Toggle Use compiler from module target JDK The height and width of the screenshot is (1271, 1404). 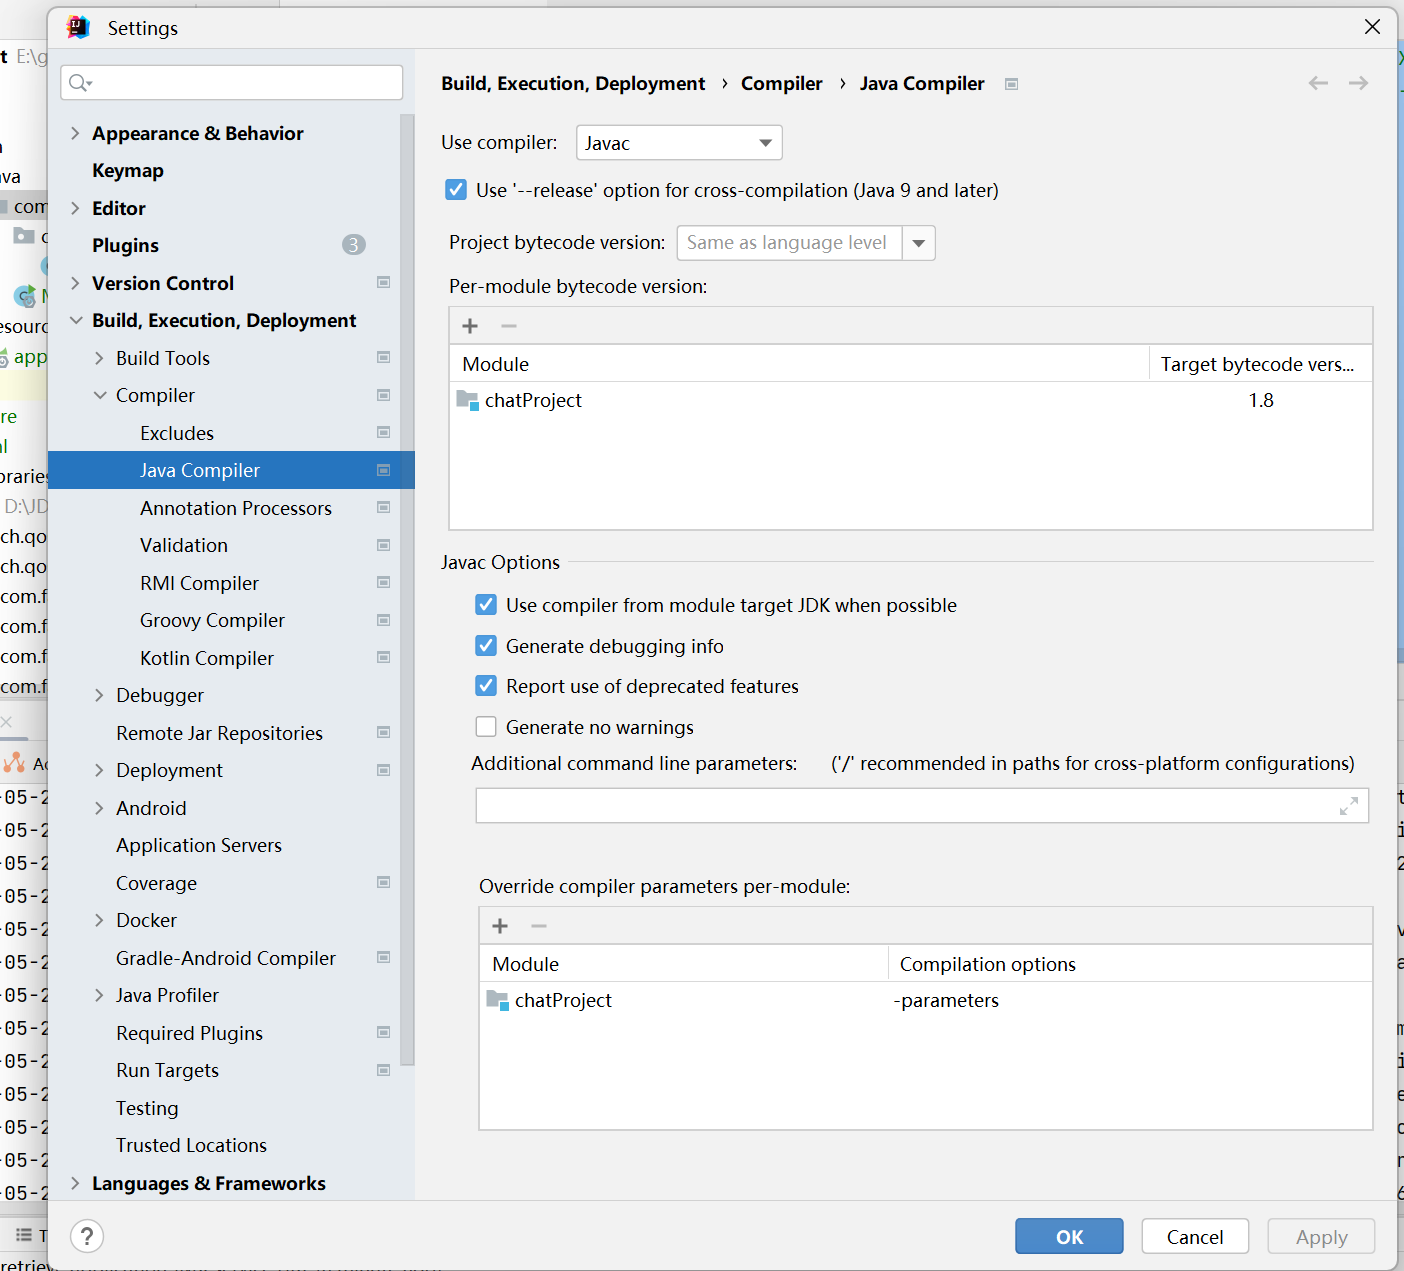pos(486,605)
